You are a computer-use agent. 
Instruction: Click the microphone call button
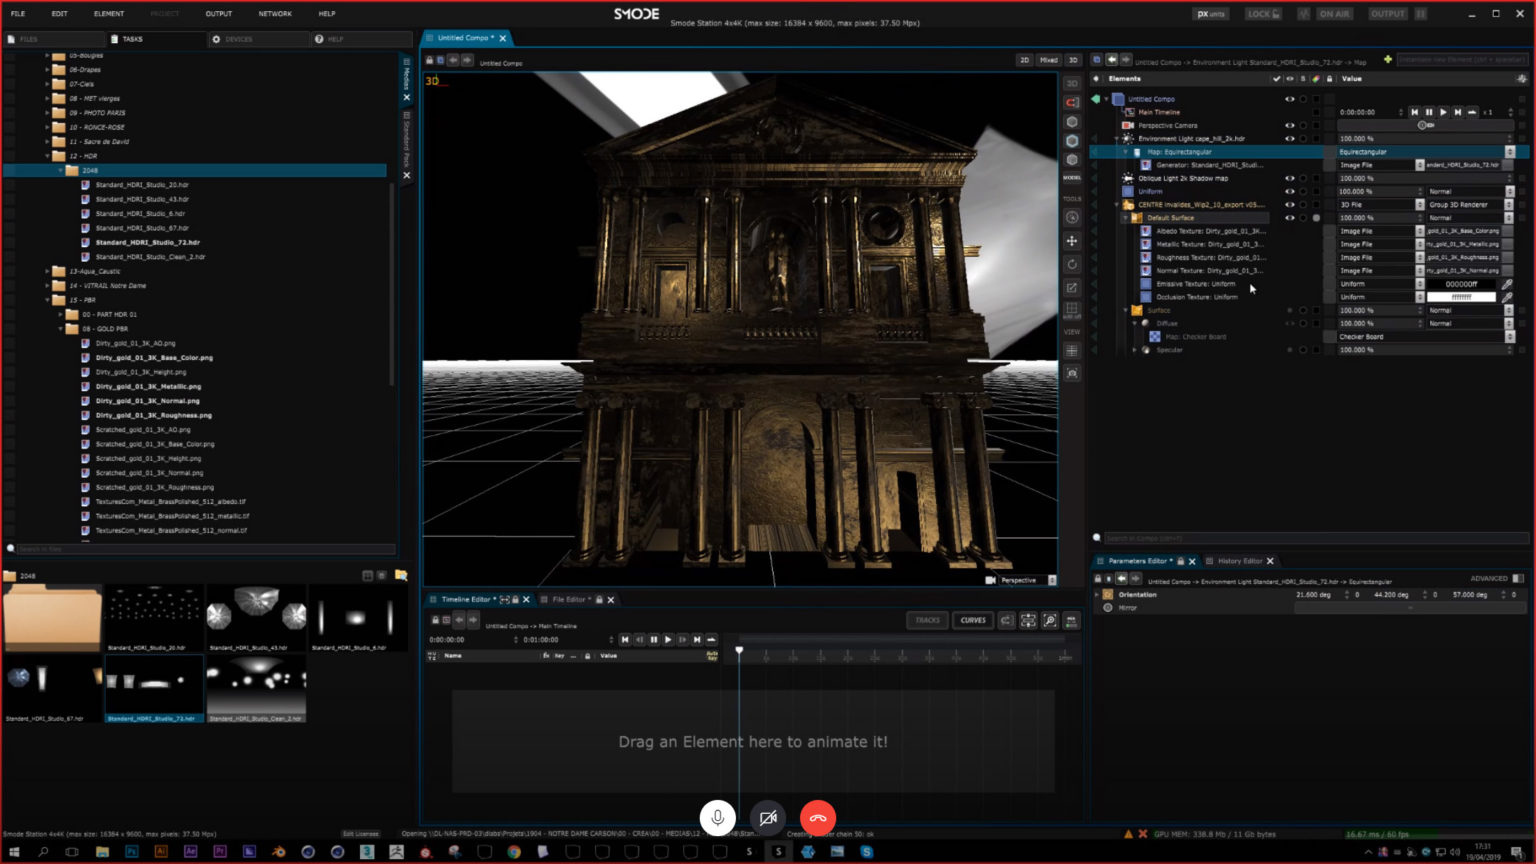point(717,818)
